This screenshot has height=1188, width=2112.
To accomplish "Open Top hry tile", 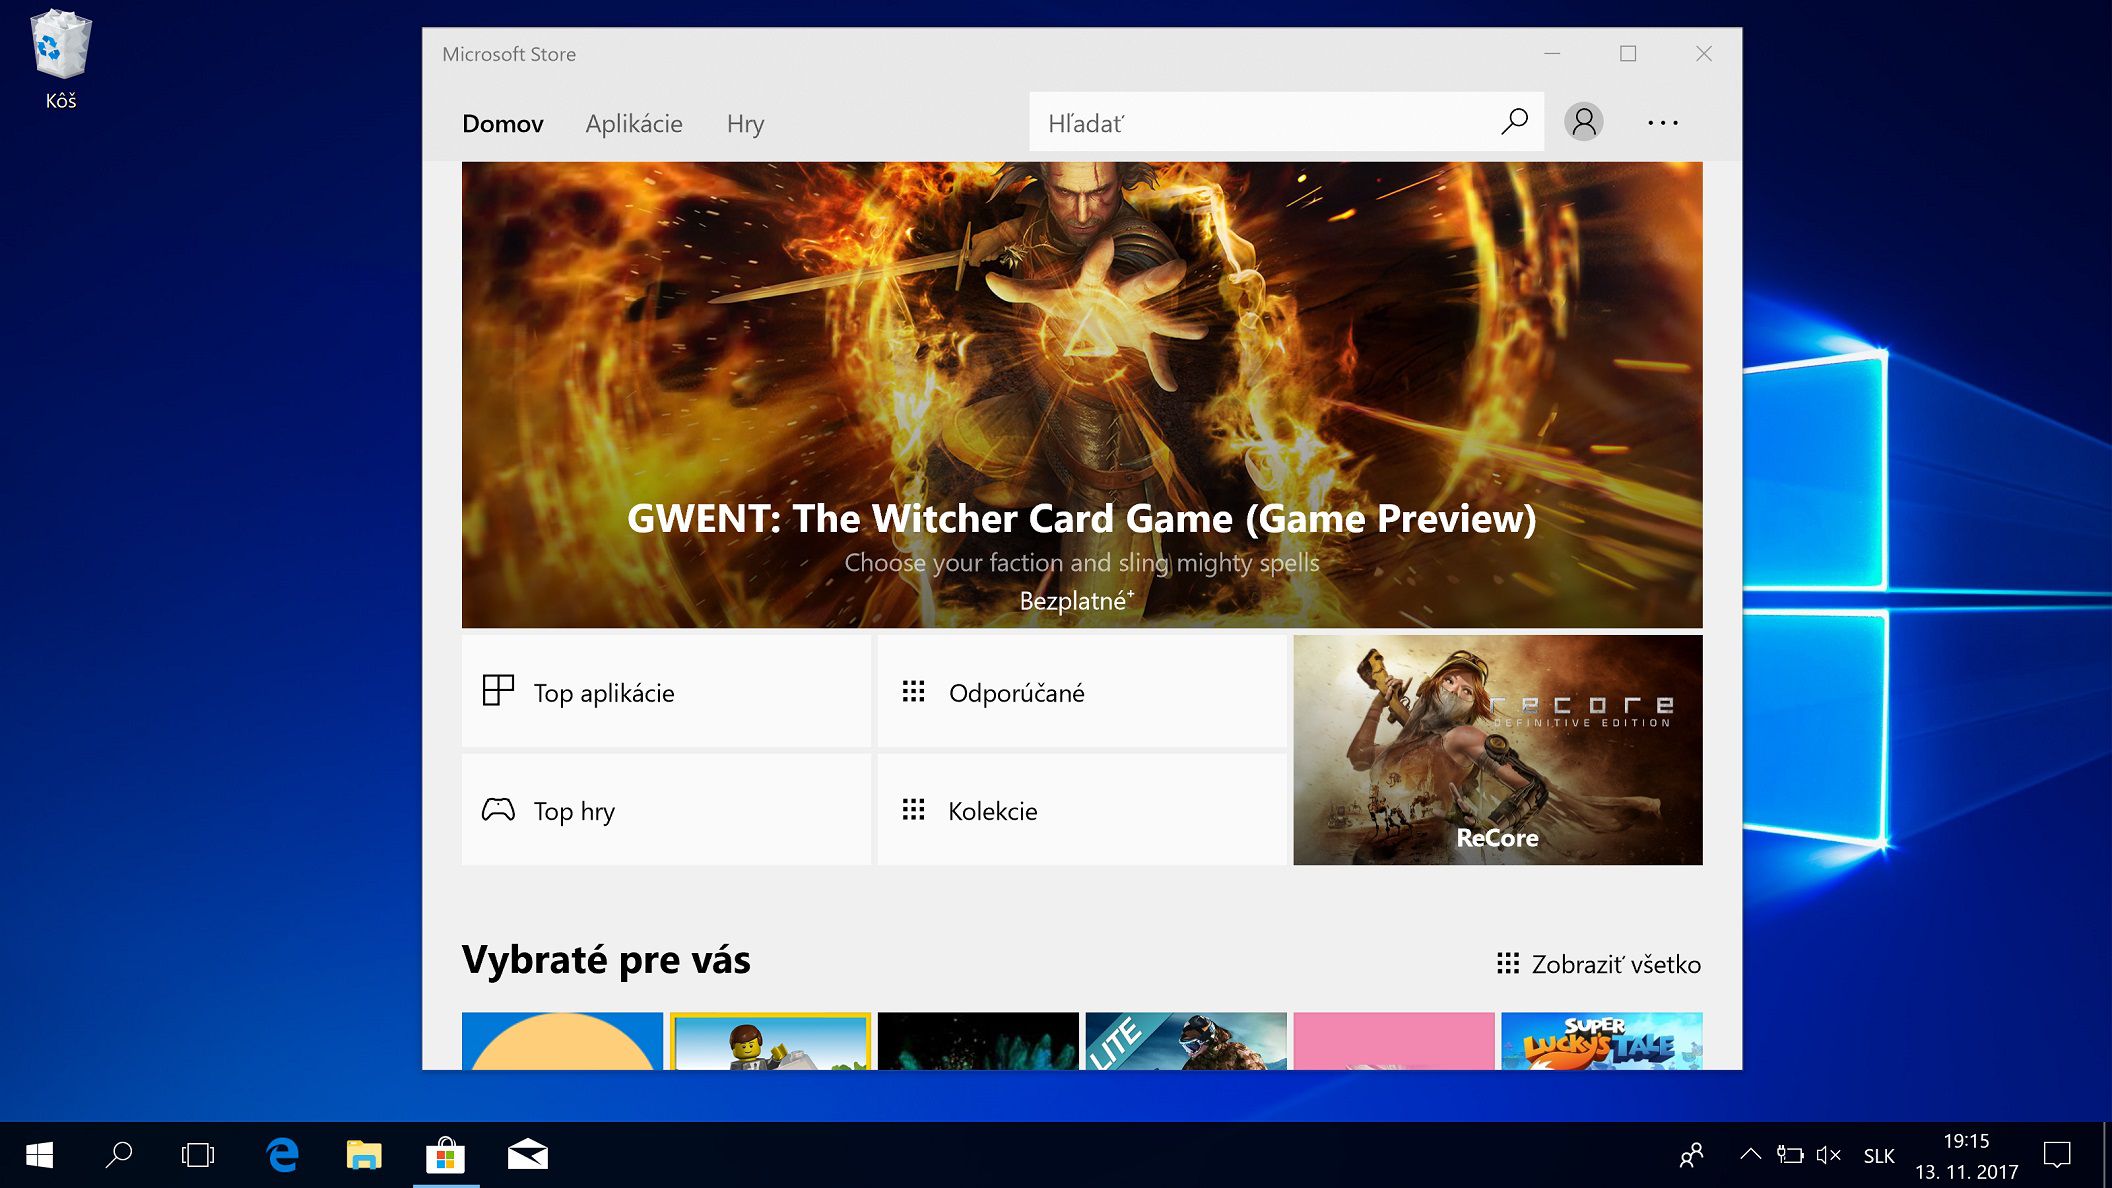I will (x=666, y=810).
